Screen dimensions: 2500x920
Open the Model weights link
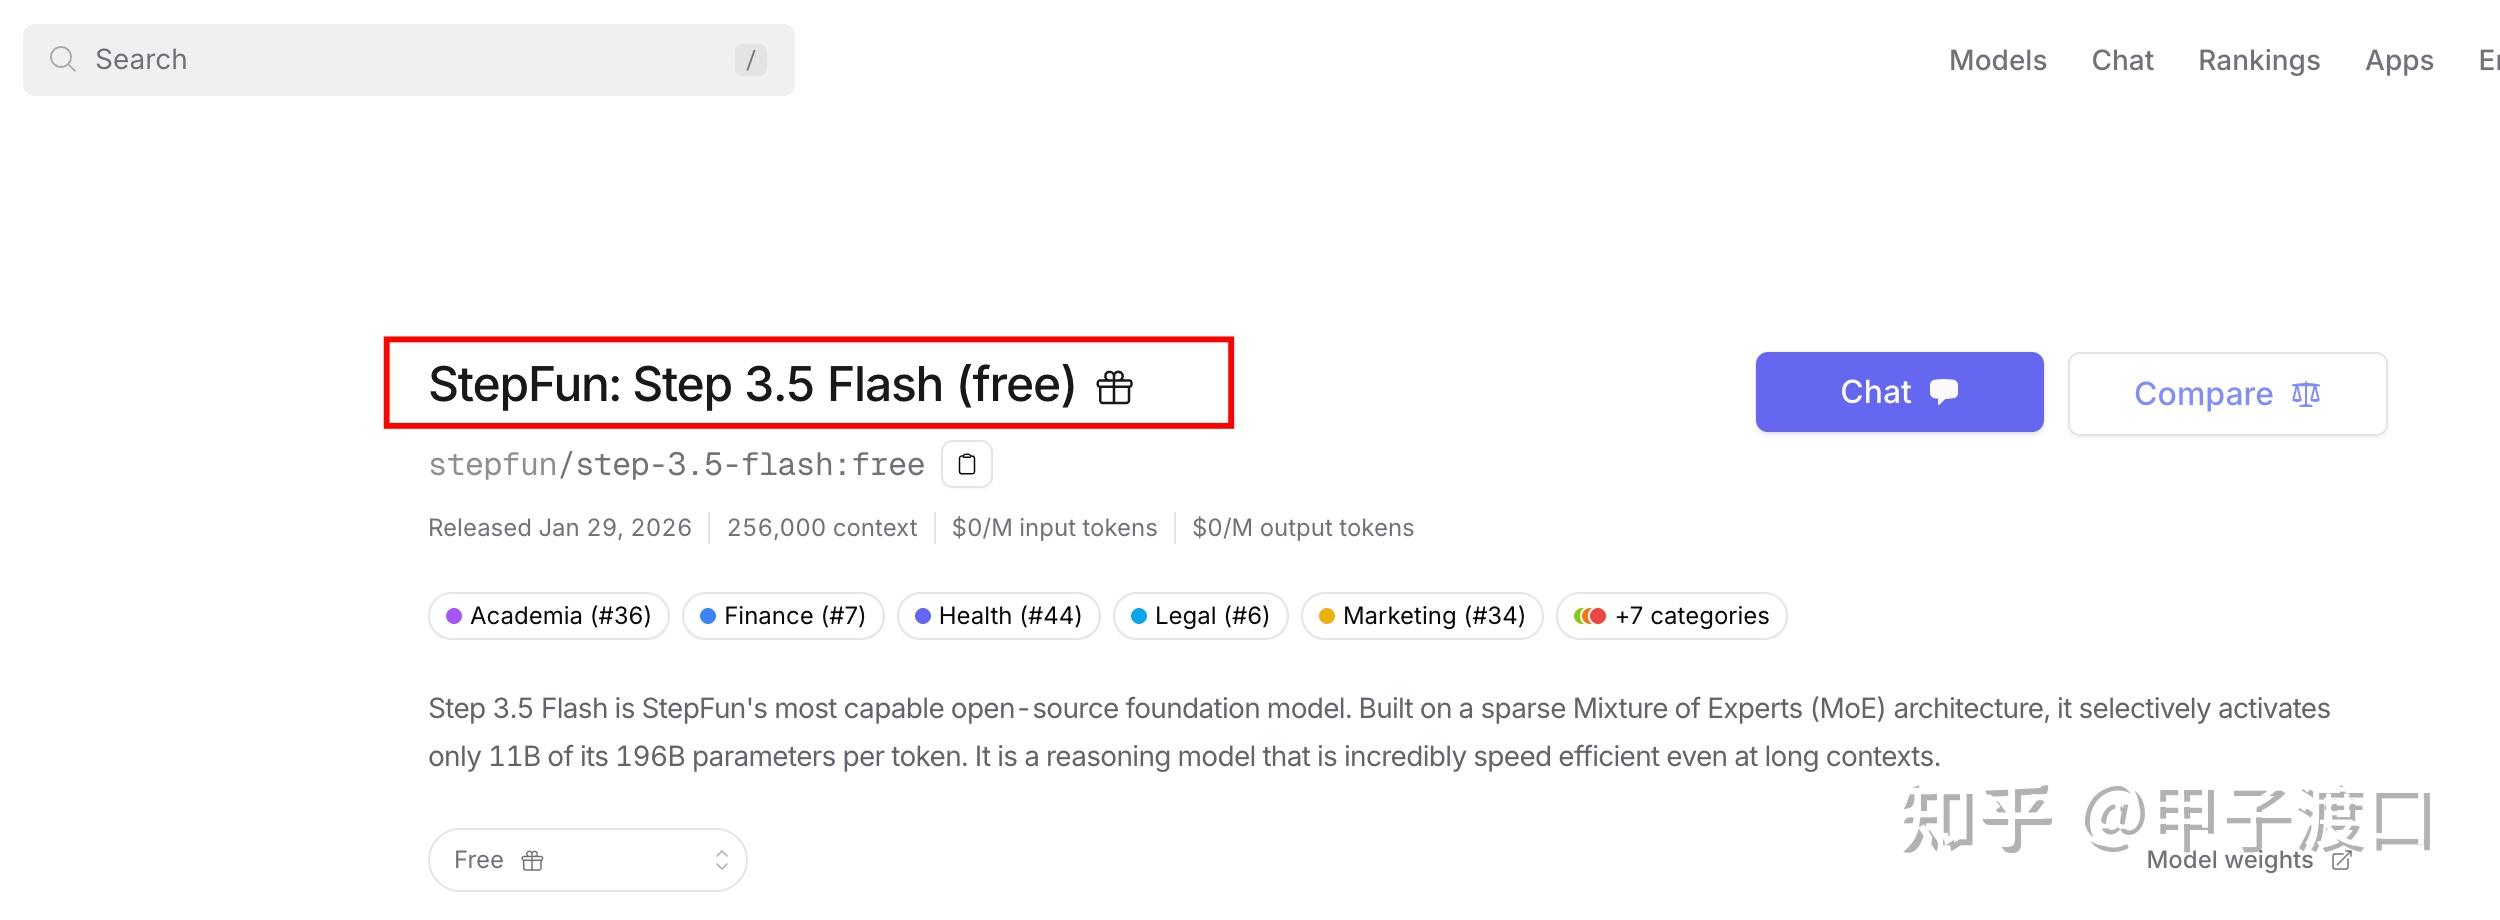point(2229,861)
